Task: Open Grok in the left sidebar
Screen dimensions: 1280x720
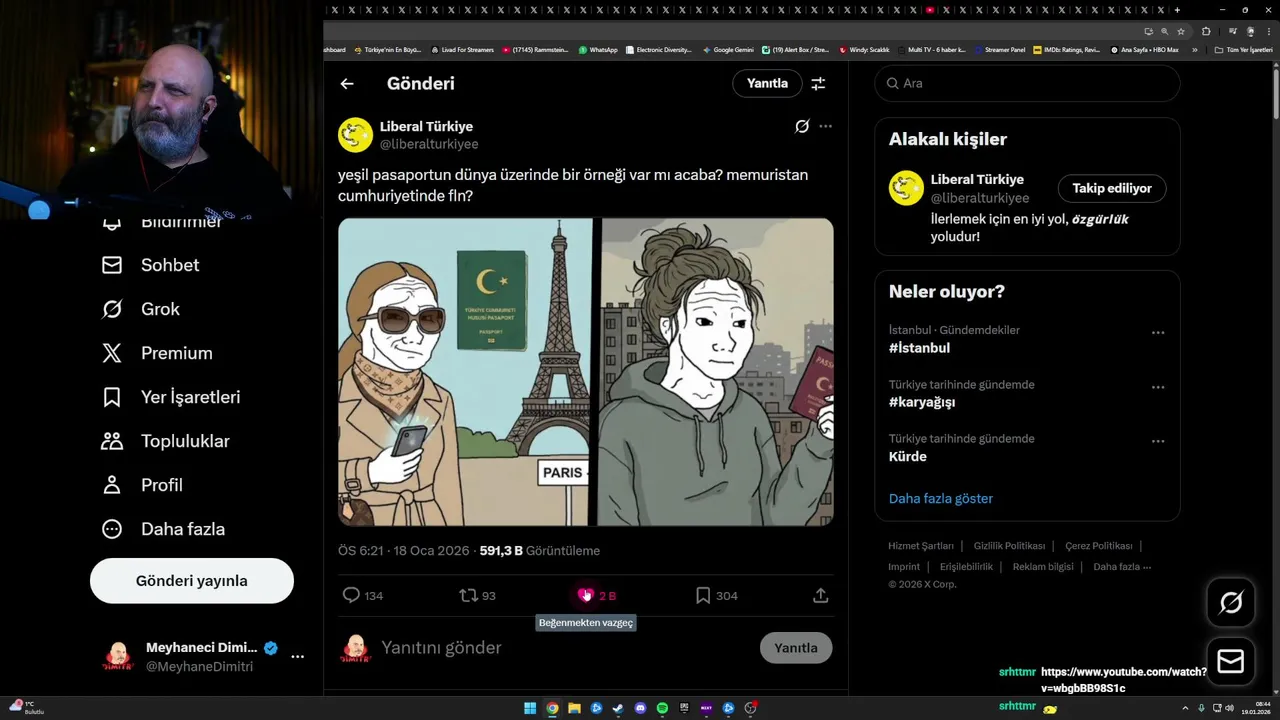Action: (140, 309)
